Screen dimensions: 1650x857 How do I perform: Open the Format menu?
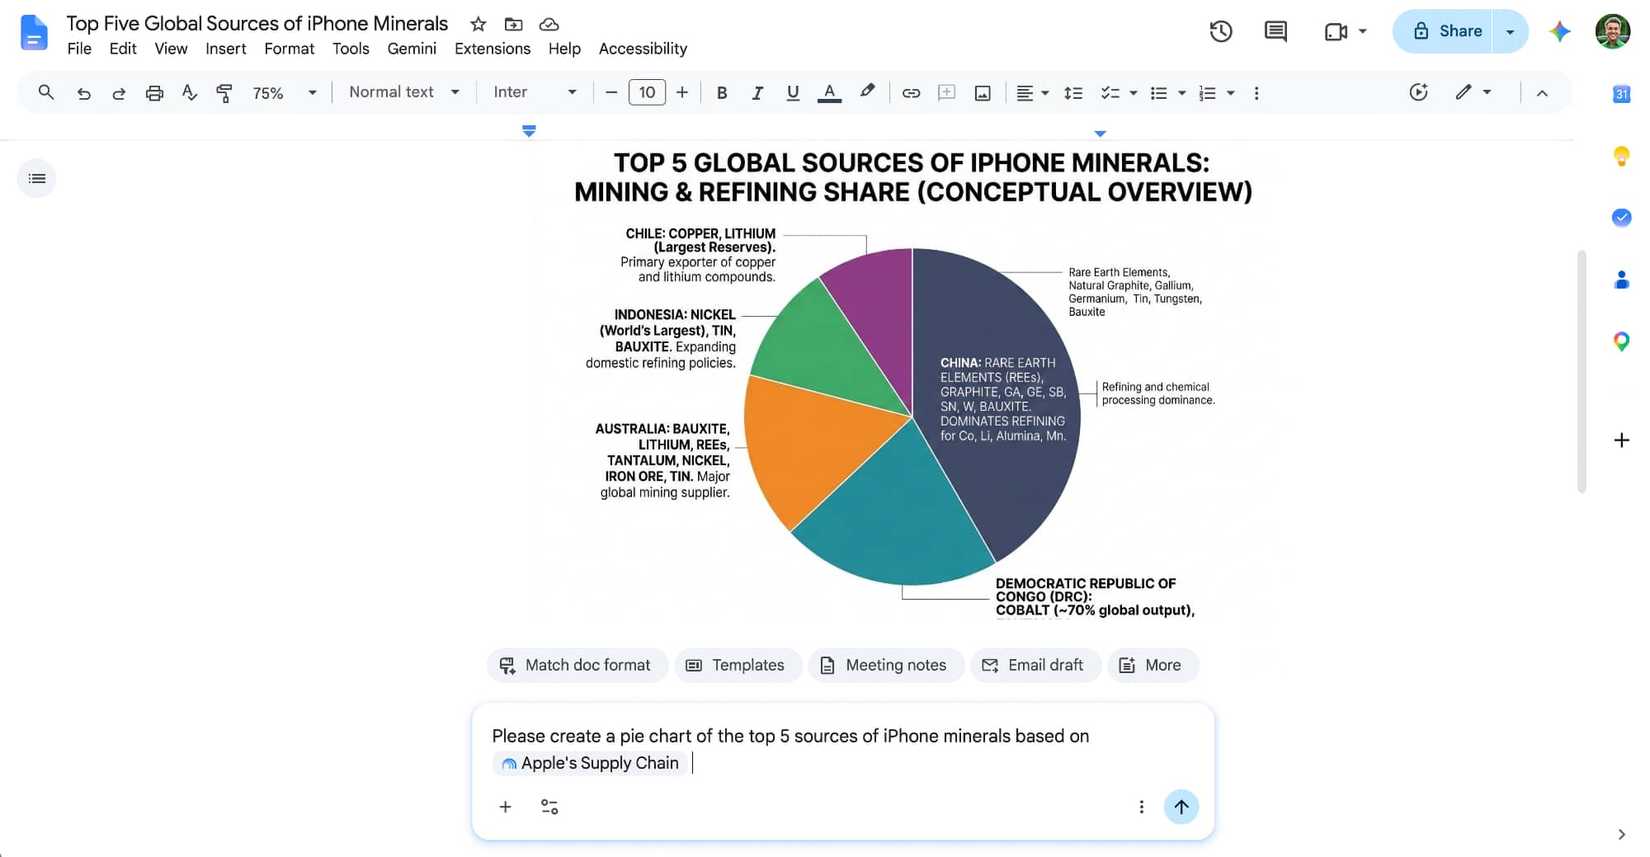coord(289,48)
